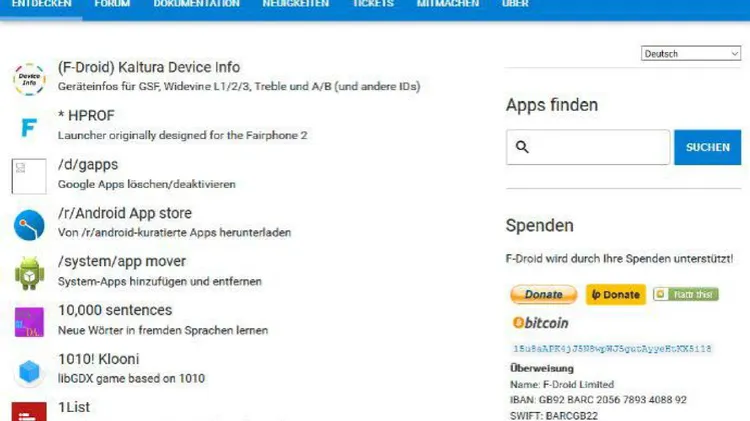
Task: Select the /d/gapps placeholder icon
Action: (x=29, y=177)
